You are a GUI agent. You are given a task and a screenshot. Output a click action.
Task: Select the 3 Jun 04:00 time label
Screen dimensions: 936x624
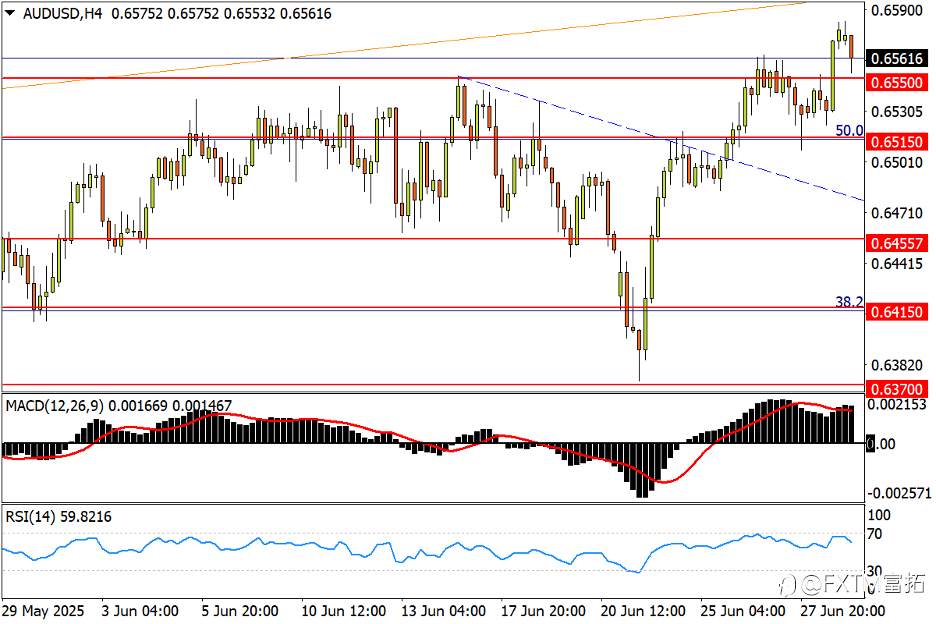click(x=140, y=611)
